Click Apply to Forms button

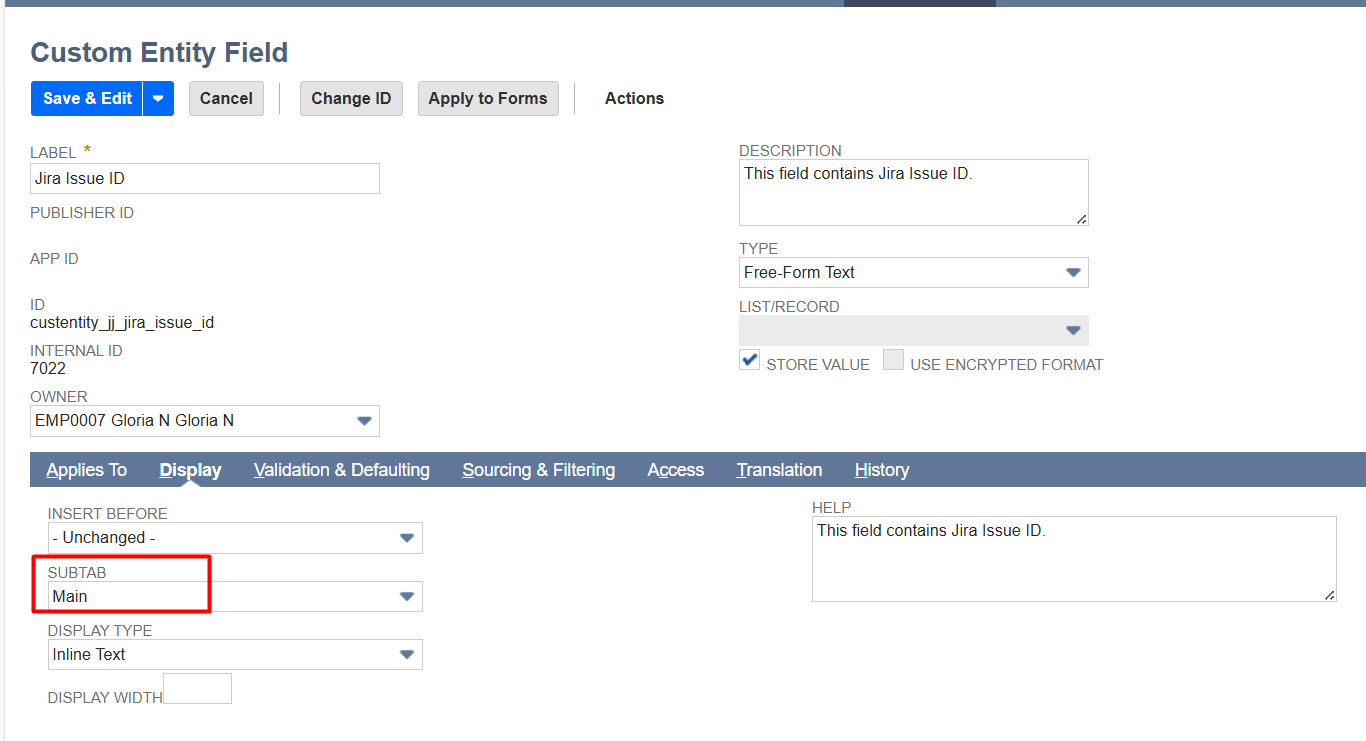(488, 98)
